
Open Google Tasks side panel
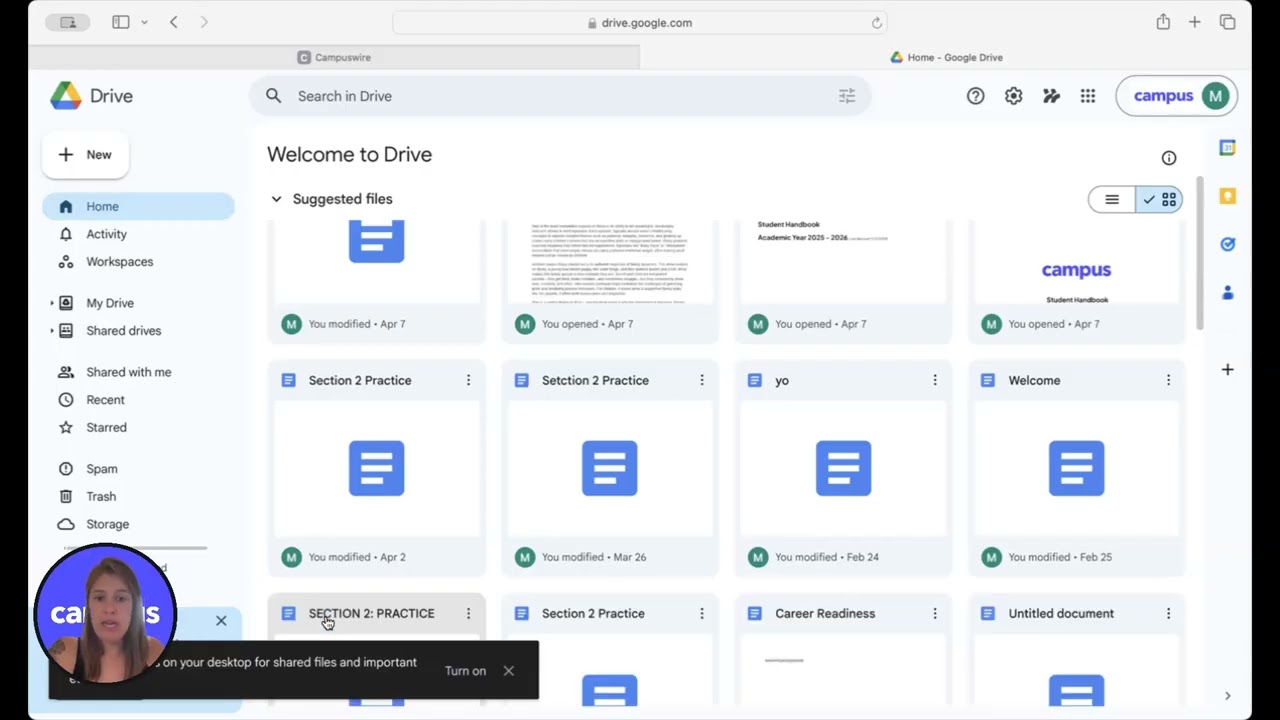click(x=1228, y=244)
